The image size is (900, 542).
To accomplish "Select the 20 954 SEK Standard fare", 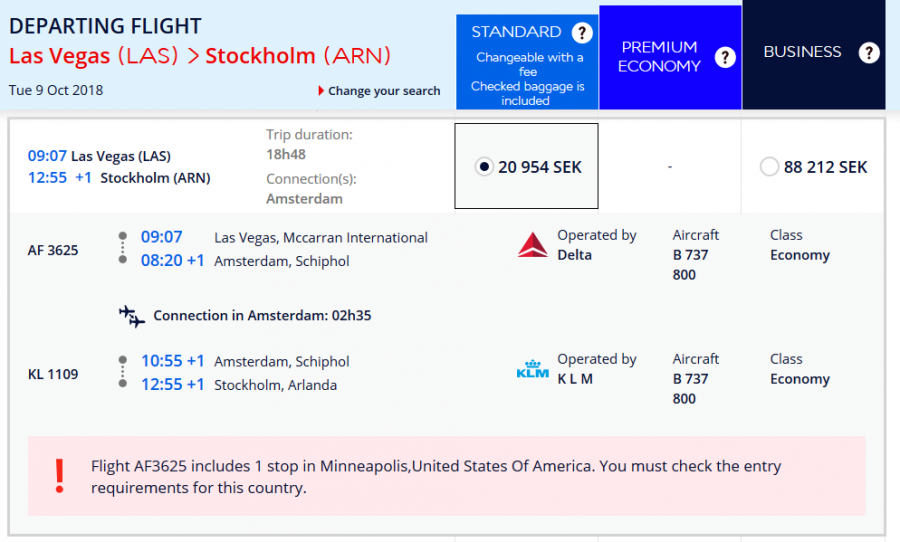I will [x=485, y=167].
